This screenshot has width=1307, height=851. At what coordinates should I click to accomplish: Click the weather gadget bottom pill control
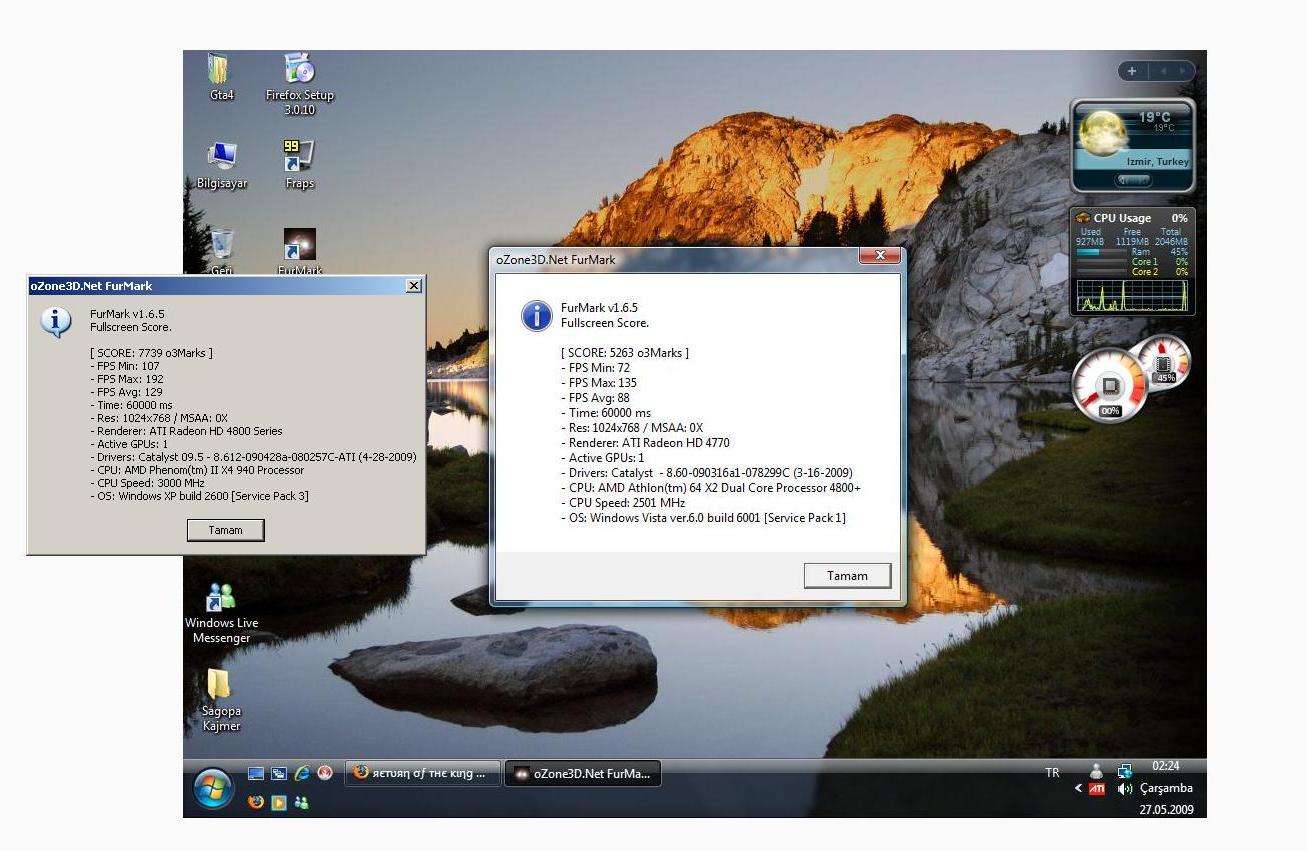click(1133, 180)
